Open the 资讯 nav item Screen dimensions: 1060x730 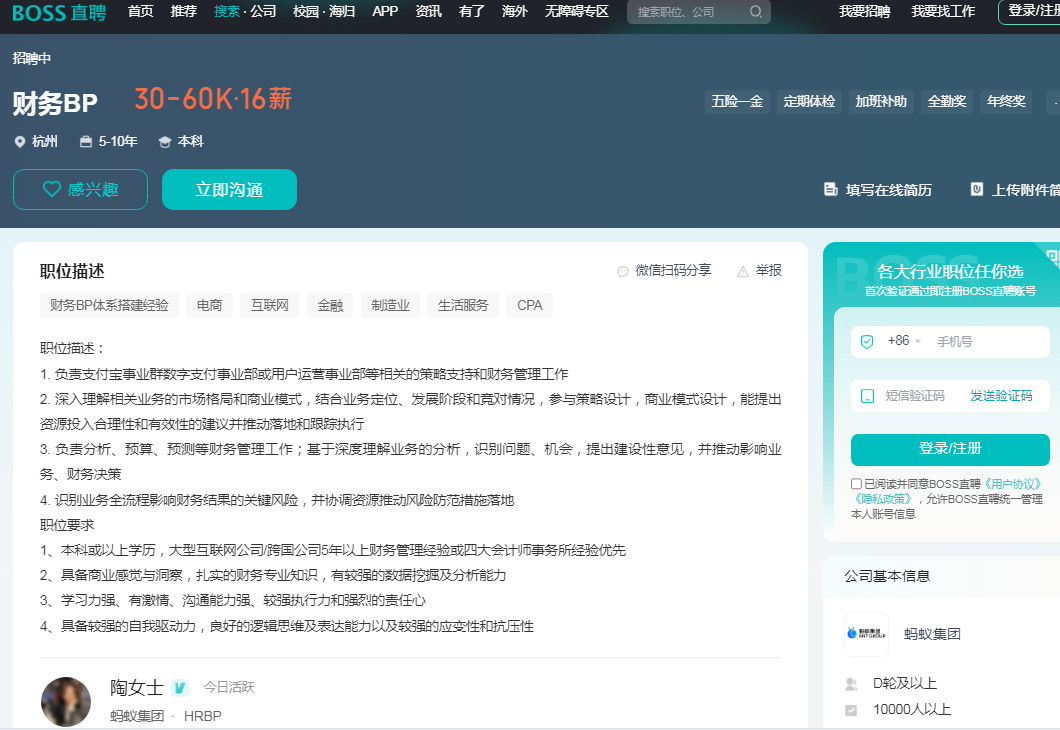click(x=429, y=11)
